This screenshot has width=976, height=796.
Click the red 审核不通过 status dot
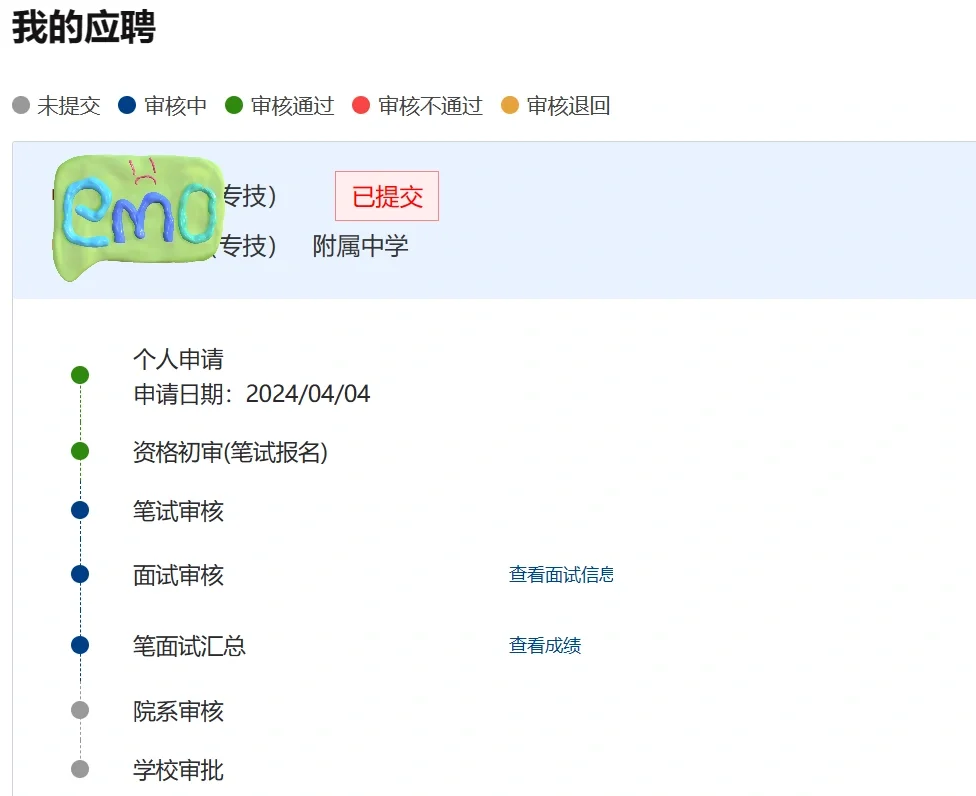(x=360, y=105)
